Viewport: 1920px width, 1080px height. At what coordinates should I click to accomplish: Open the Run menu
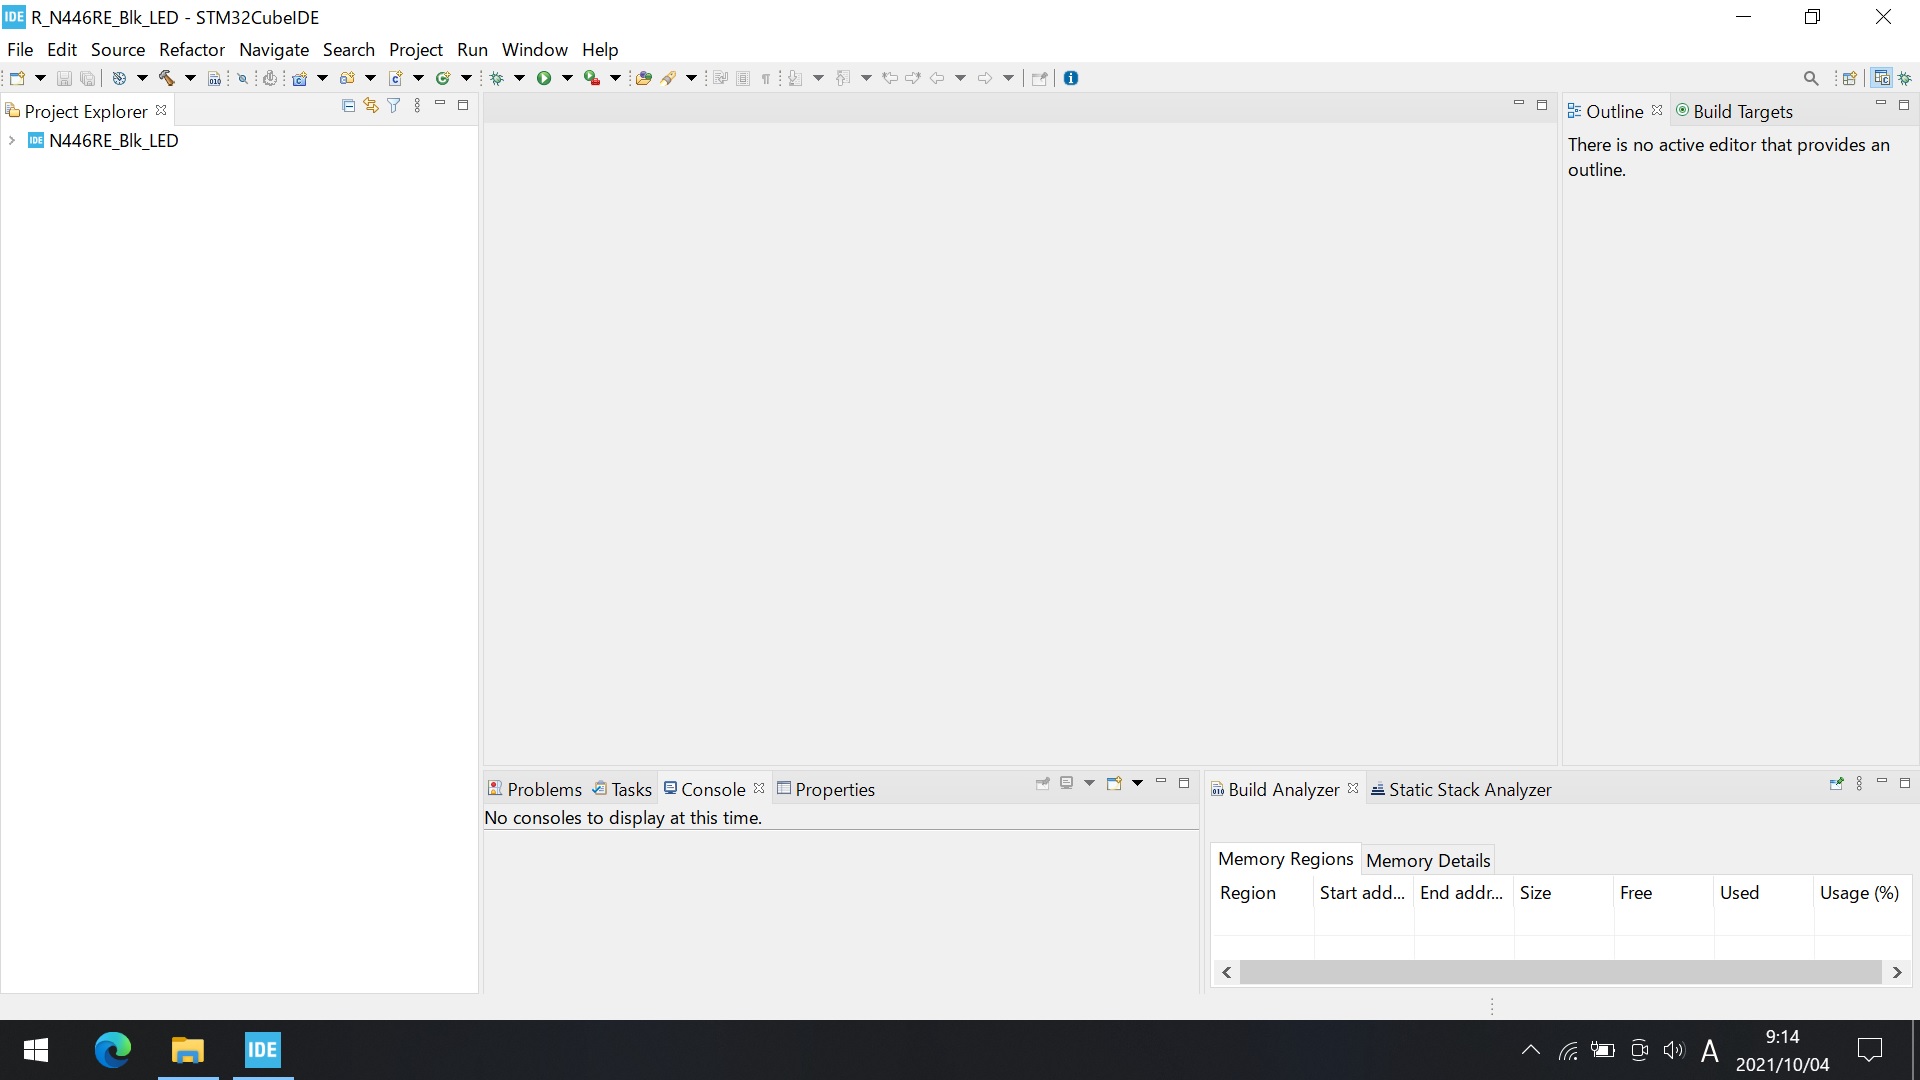(471, 49)
